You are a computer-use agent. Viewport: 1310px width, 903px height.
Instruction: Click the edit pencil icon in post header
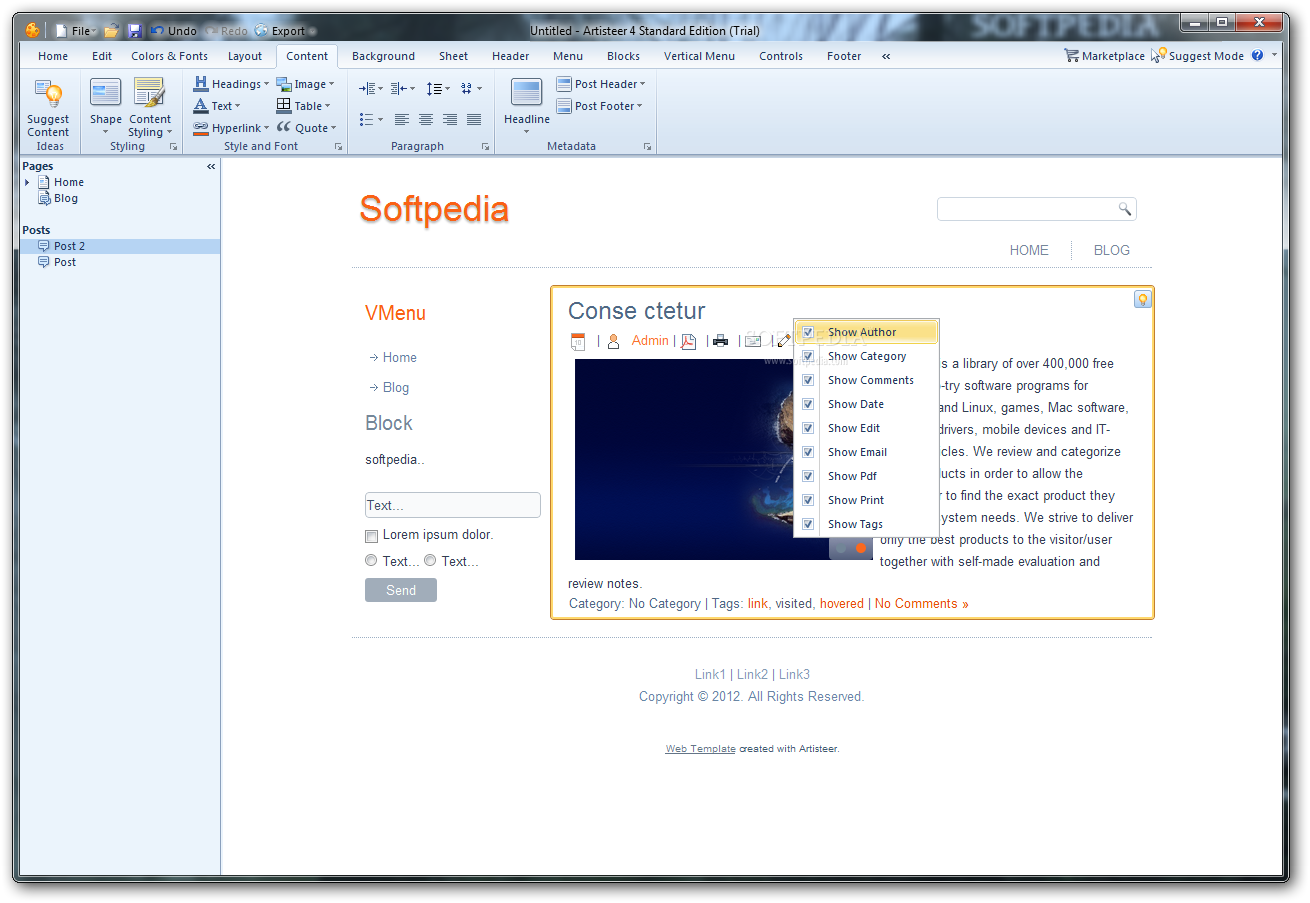[783, 341]
